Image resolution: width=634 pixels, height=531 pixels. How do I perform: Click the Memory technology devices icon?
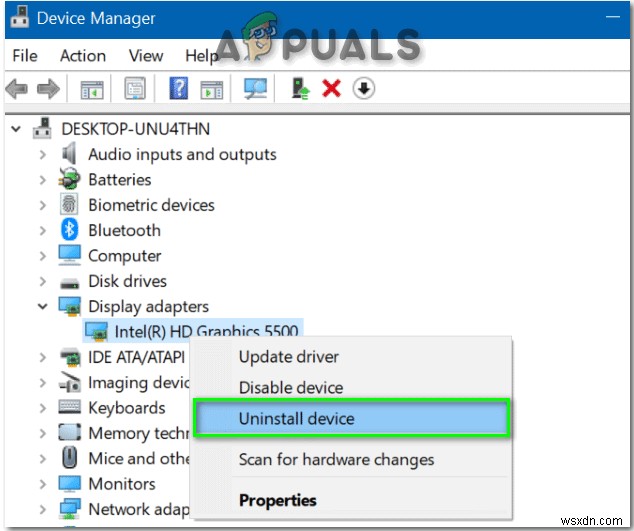coord(70,432)
